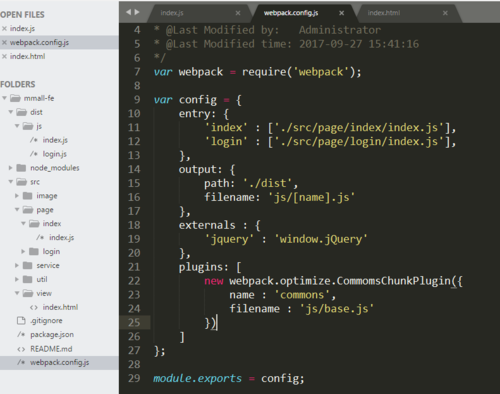Open index.html under the view folder
The image size is (500, 394).
[x=60, y=307]
